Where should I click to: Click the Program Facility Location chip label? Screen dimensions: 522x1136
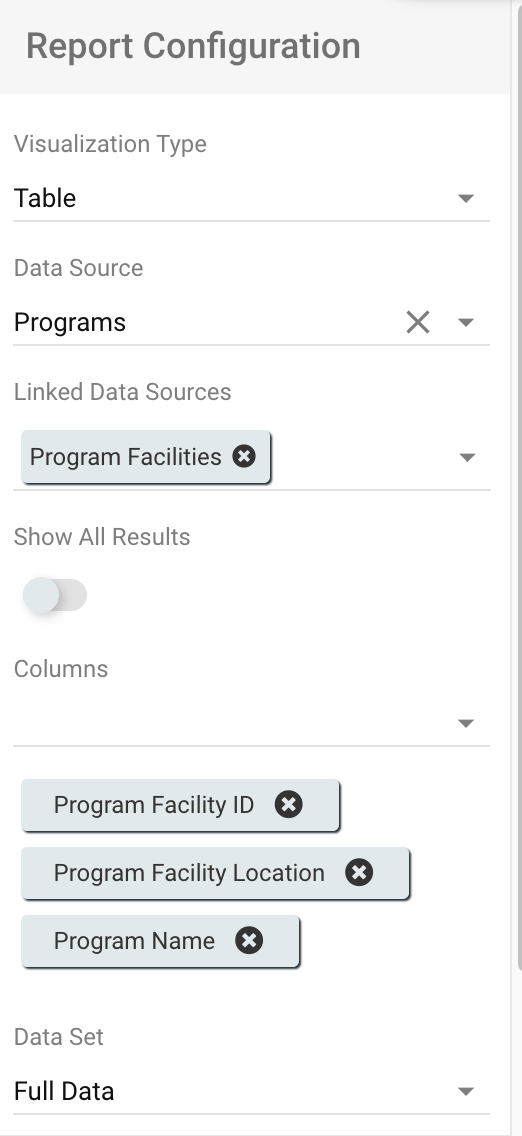coord(189,872)
